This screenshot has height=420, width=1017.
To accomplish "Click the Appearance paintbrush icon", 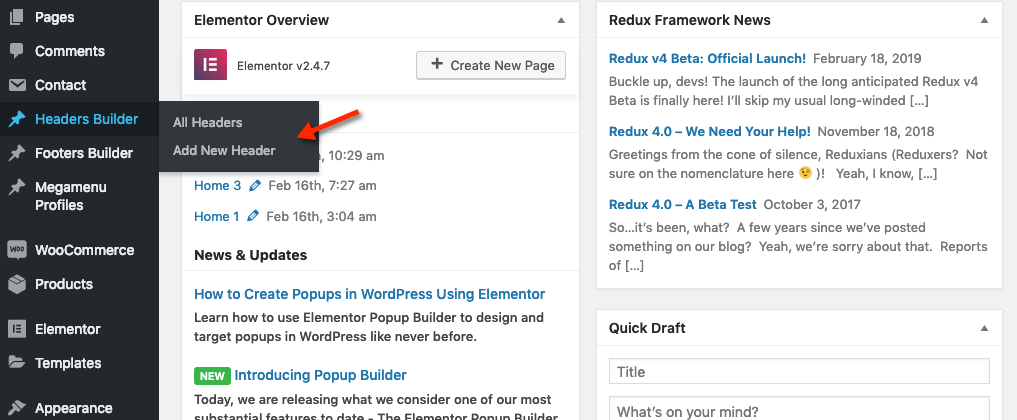I will pos(16,408).
